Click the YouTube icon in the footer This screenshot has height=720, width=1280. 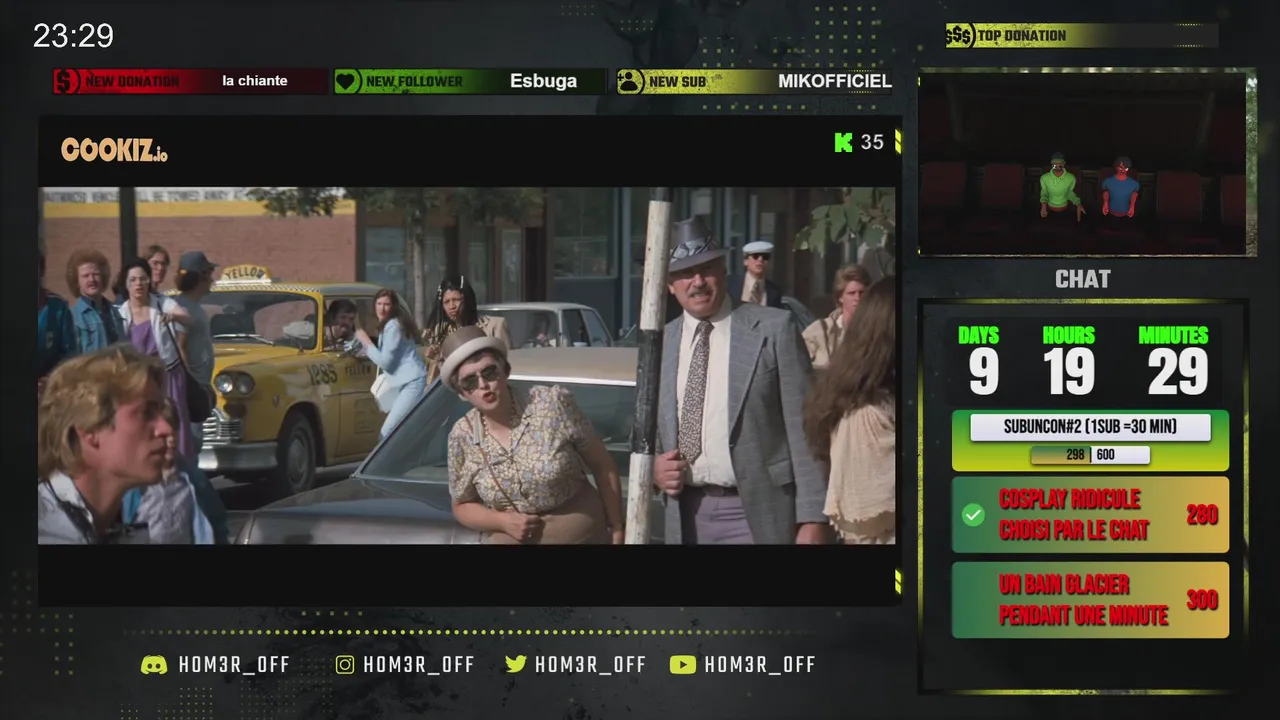(683, 665)
